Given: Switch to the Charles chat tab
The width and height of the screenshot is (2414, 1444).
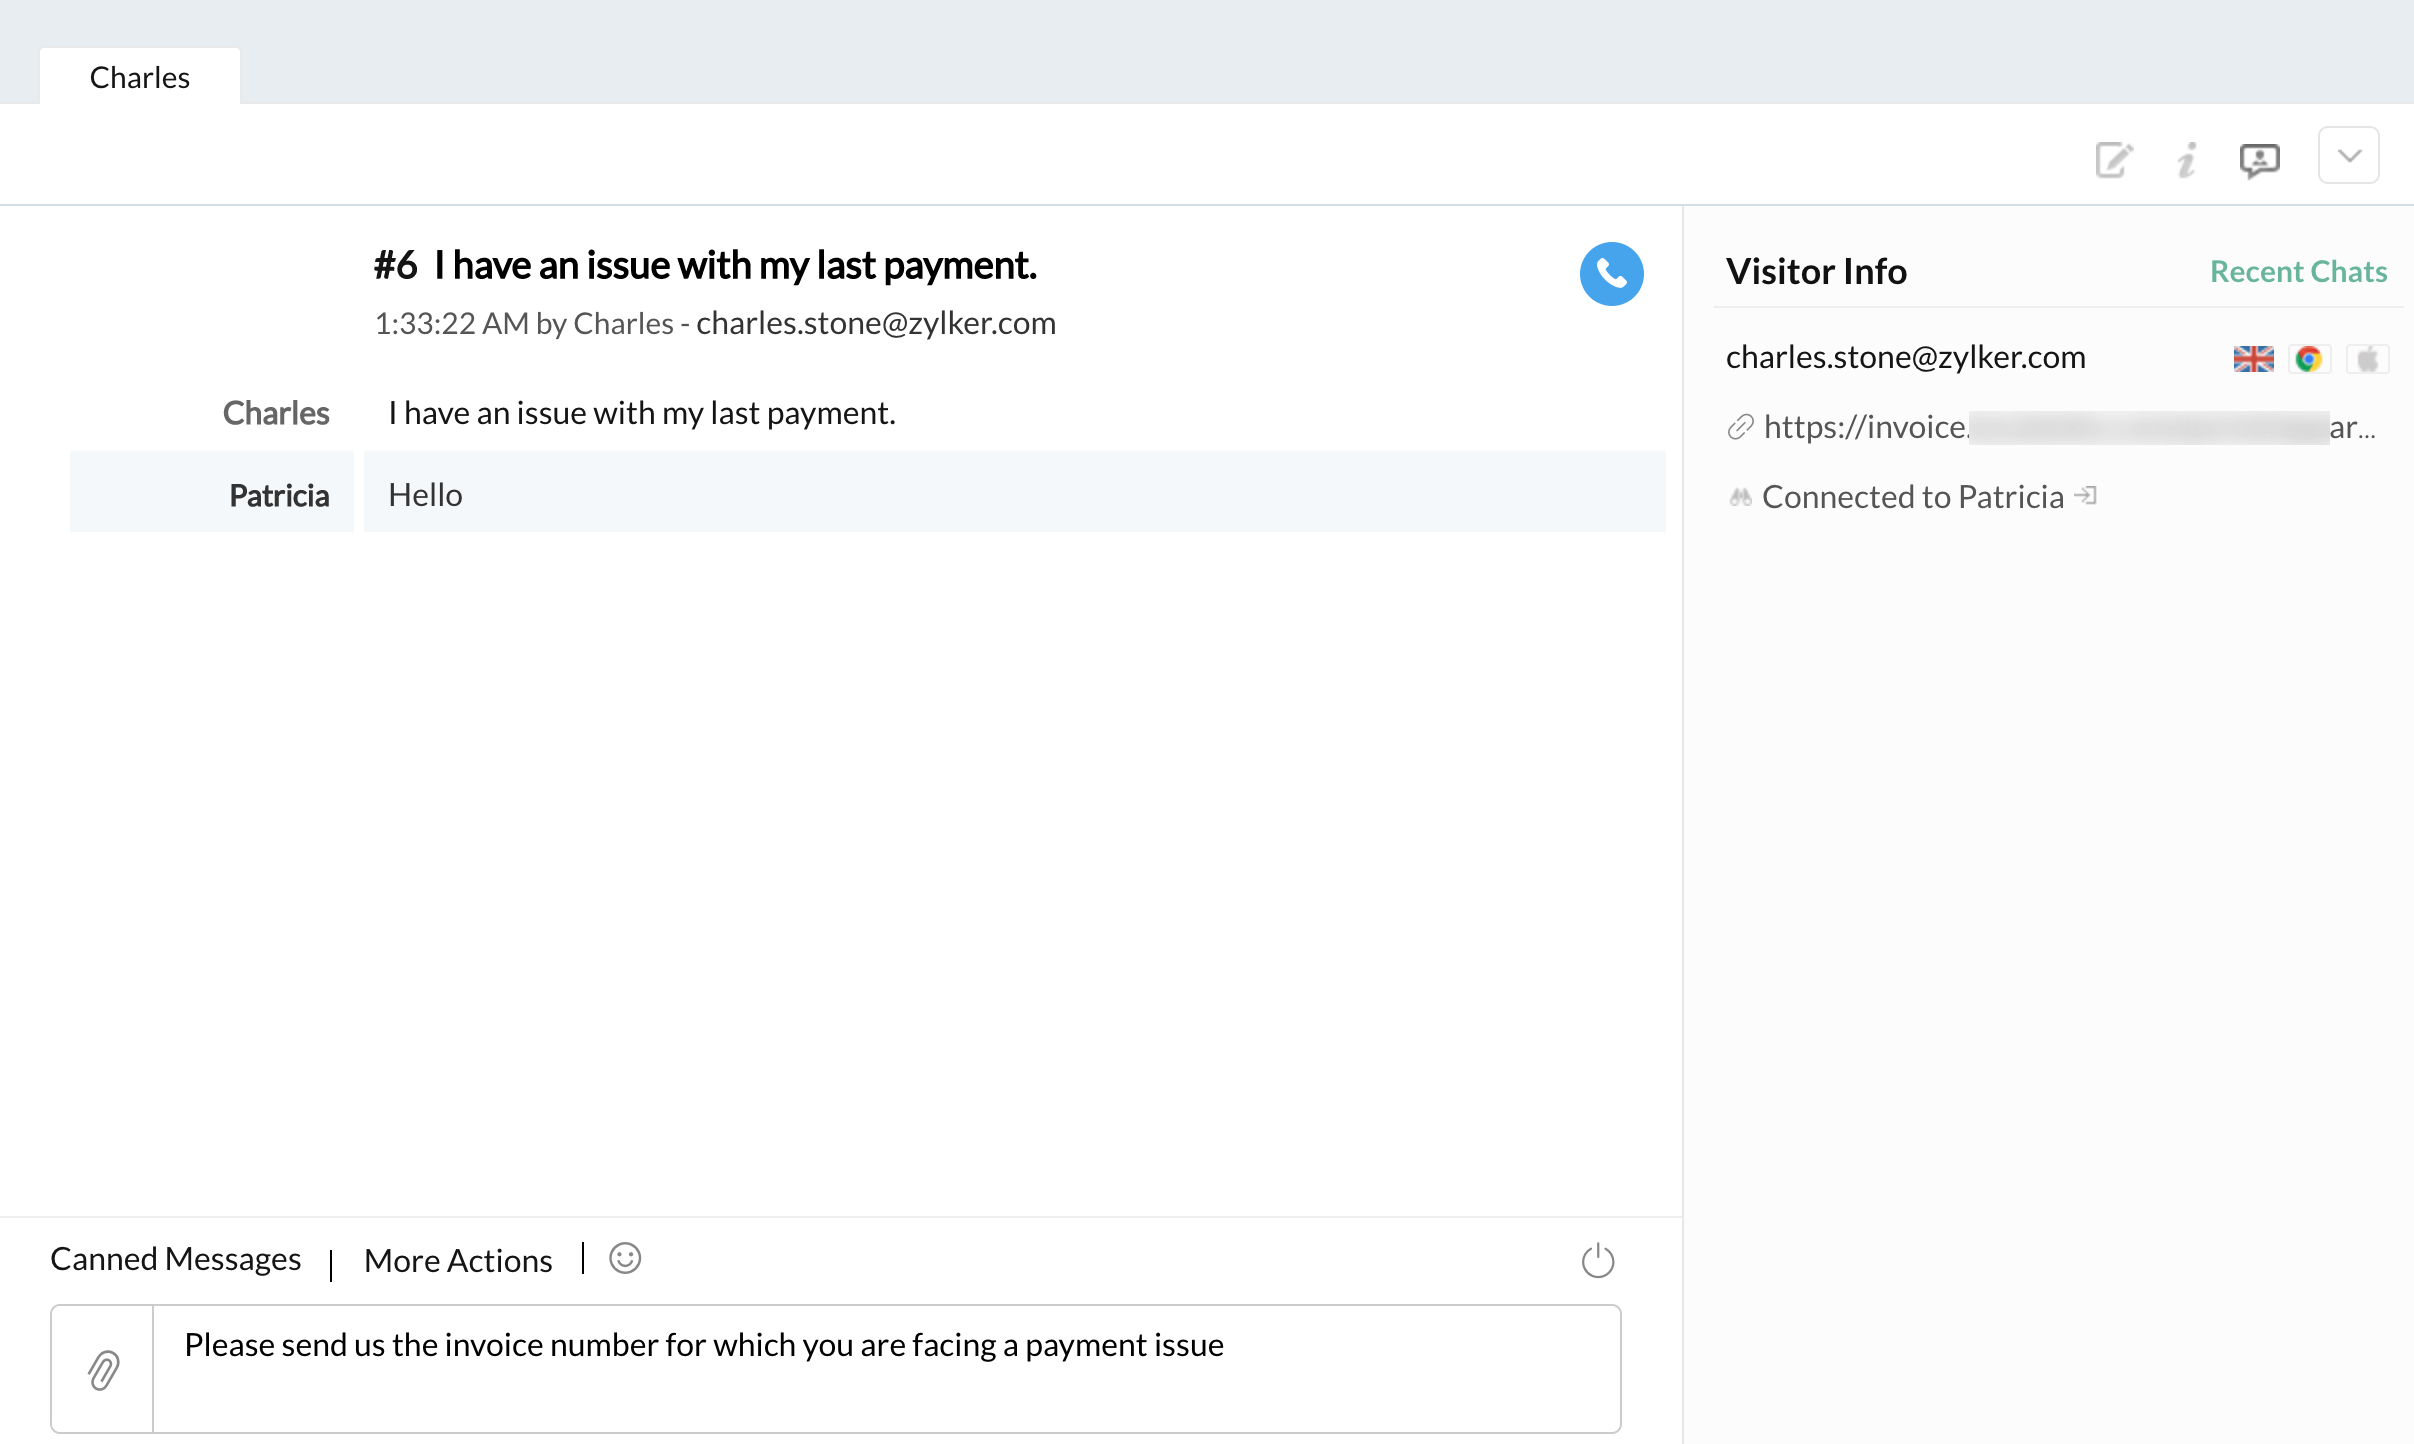Looking at the screenshot, I should [x=140, y=77].
